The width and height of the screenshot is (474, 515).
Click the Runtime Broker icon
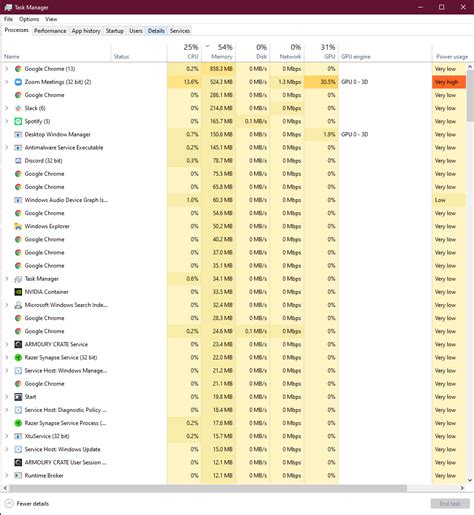(x=18, y=476)
